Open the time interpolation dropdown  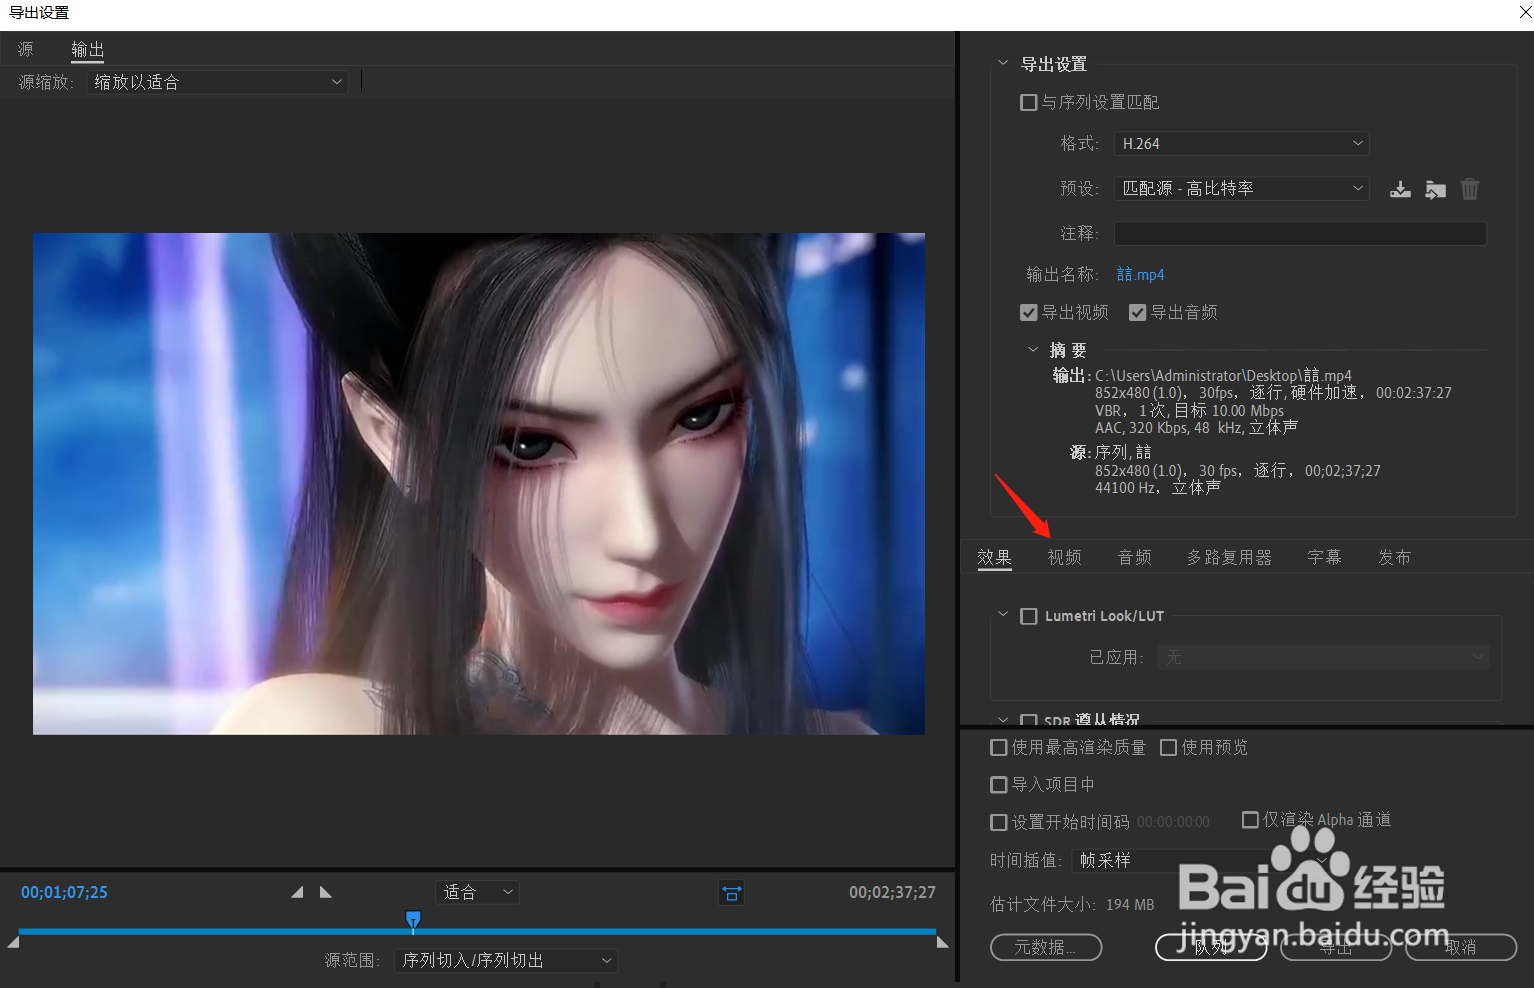1200,861
